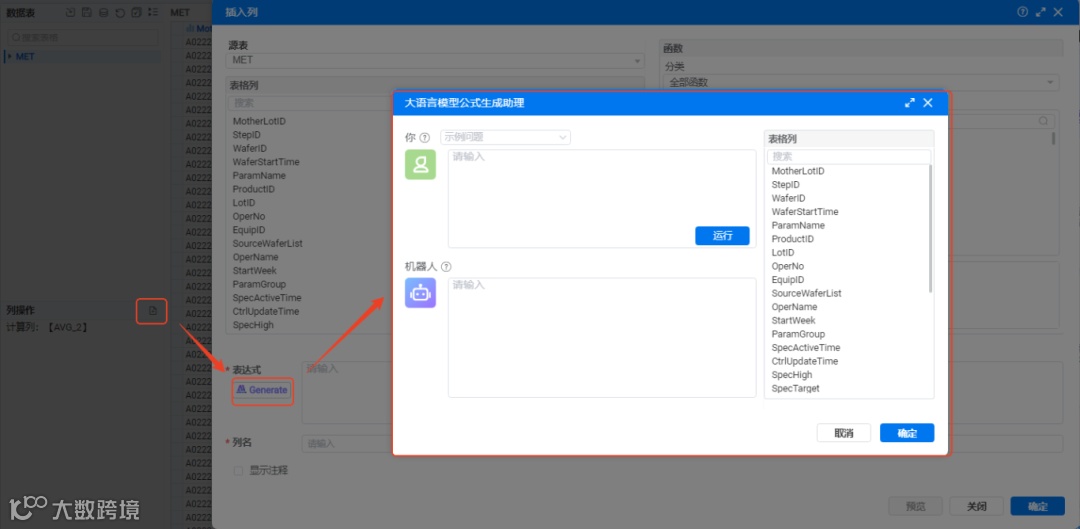Select ParamName in assistant column list
The height and width of the screenshot is (529, 1080).
click(798, 225)
